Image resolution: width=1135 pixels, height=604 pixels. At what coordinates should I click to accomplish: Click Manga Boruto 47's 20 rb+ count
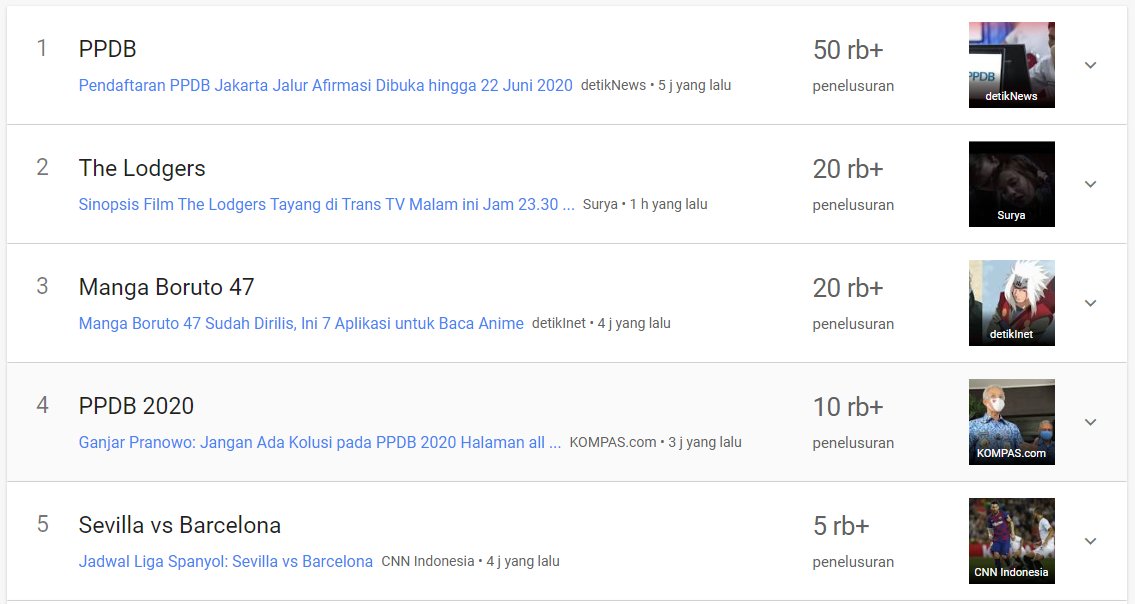(848, 288)
